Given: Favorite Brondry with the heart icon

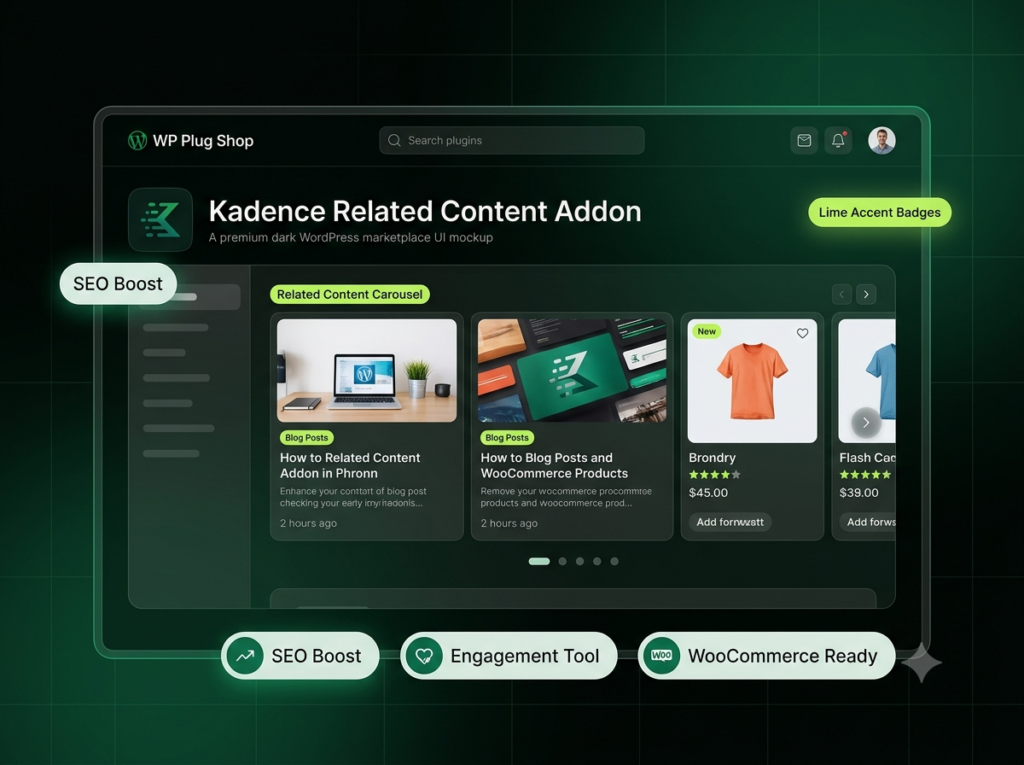Looking at the screenshot, I should 803,333.
